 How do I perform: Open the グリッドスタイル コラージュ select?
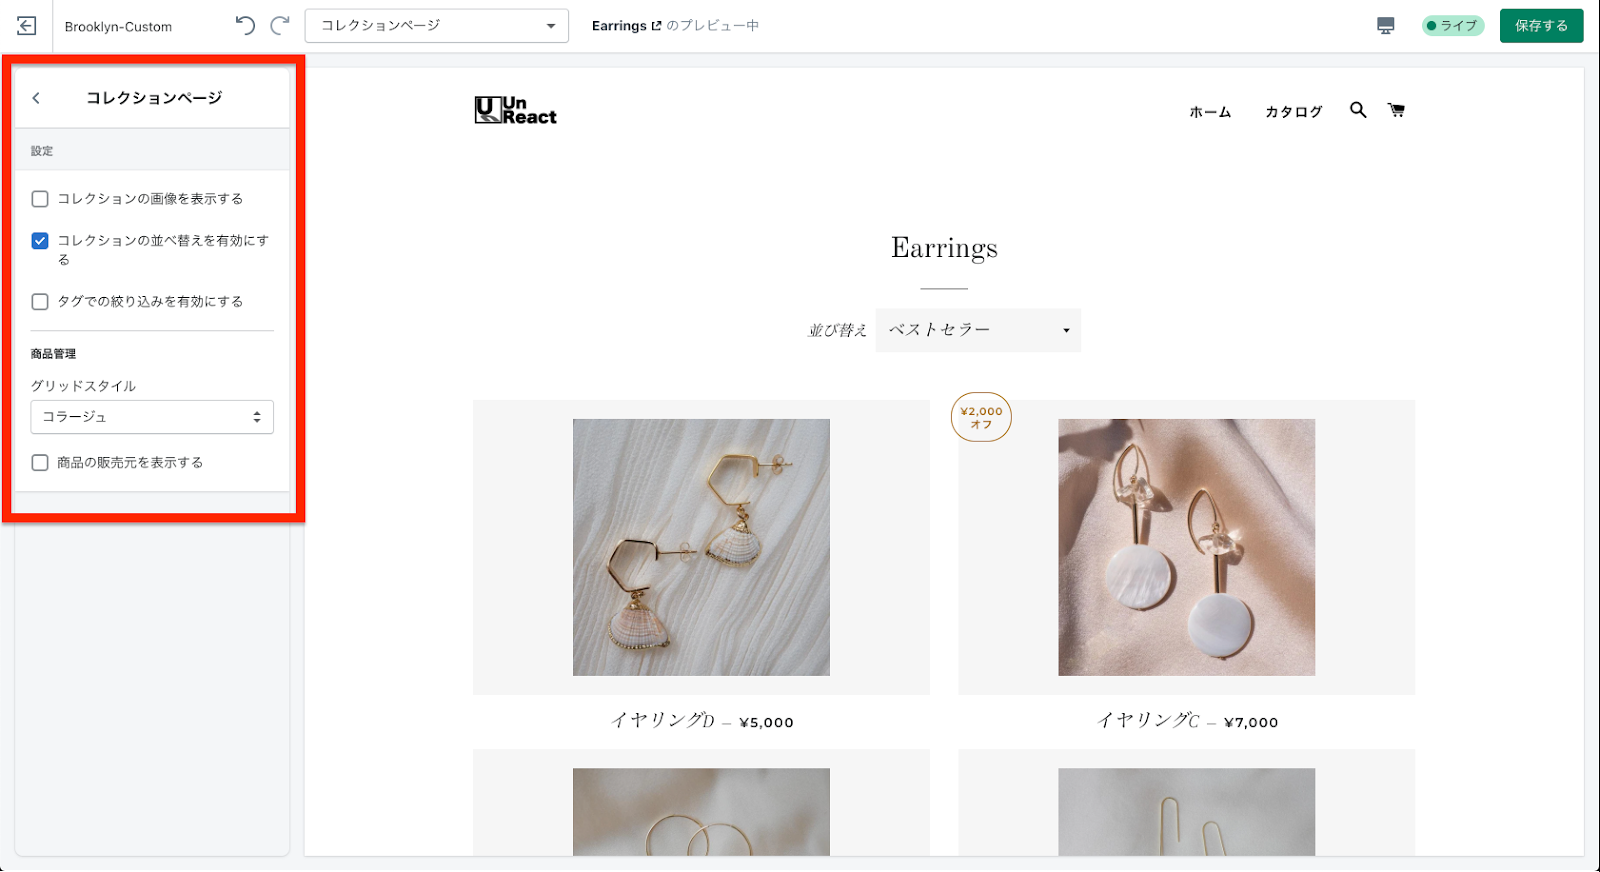pos(152,417)
